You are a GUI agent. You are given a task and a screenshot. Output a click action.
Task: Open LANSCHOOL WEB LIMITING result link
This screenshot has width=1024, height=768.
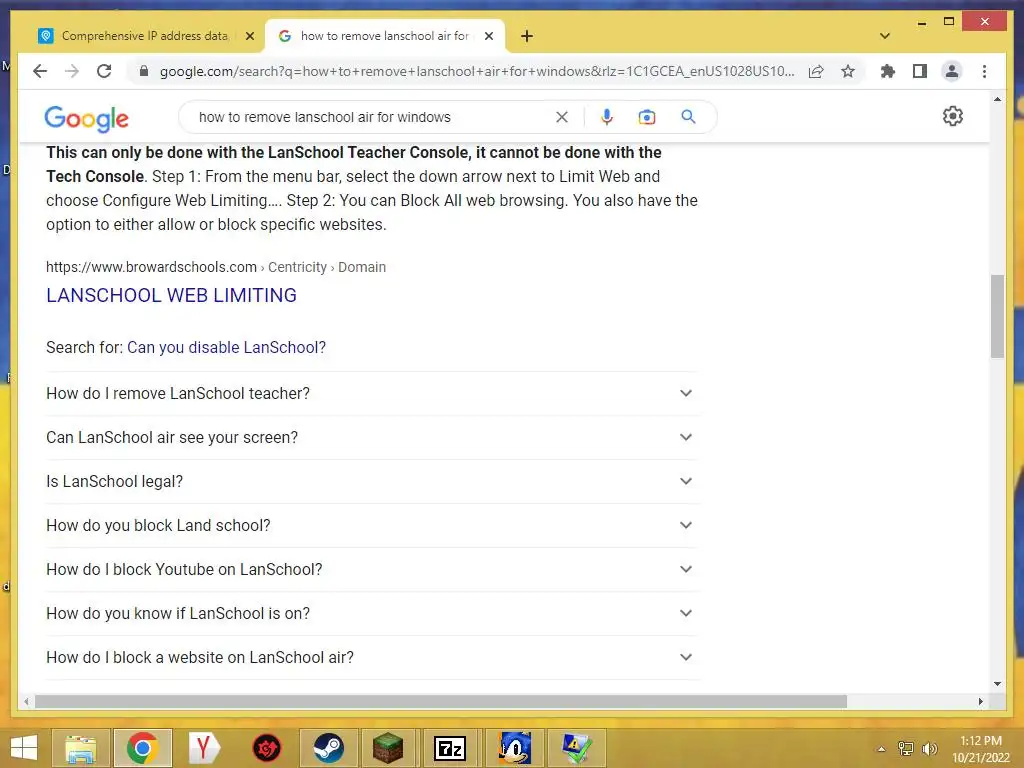click(171, 295)
